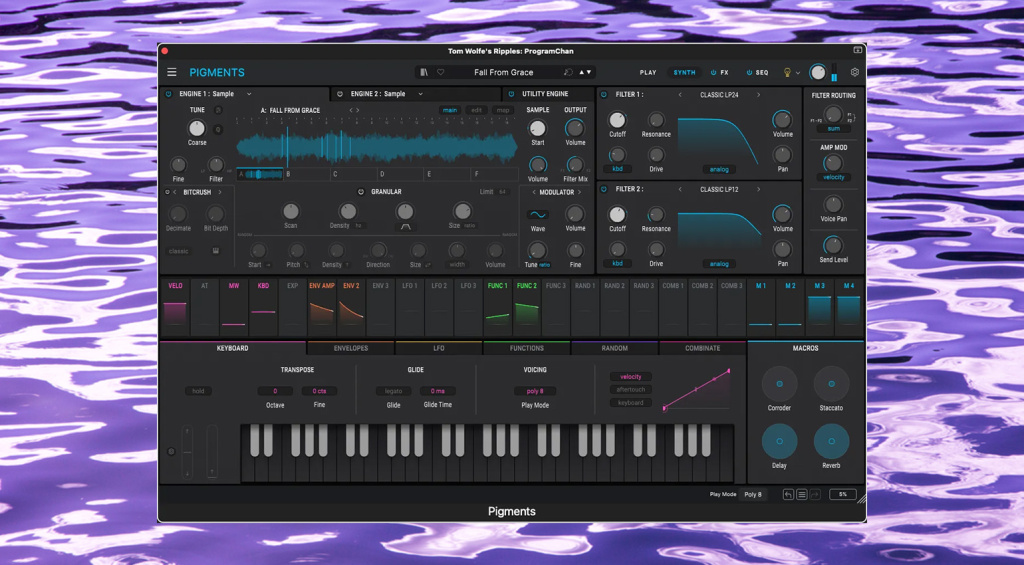1024x565 pixels.
Task: Open the FUNCTIONS tab
Action: click(x=526, y=348)
